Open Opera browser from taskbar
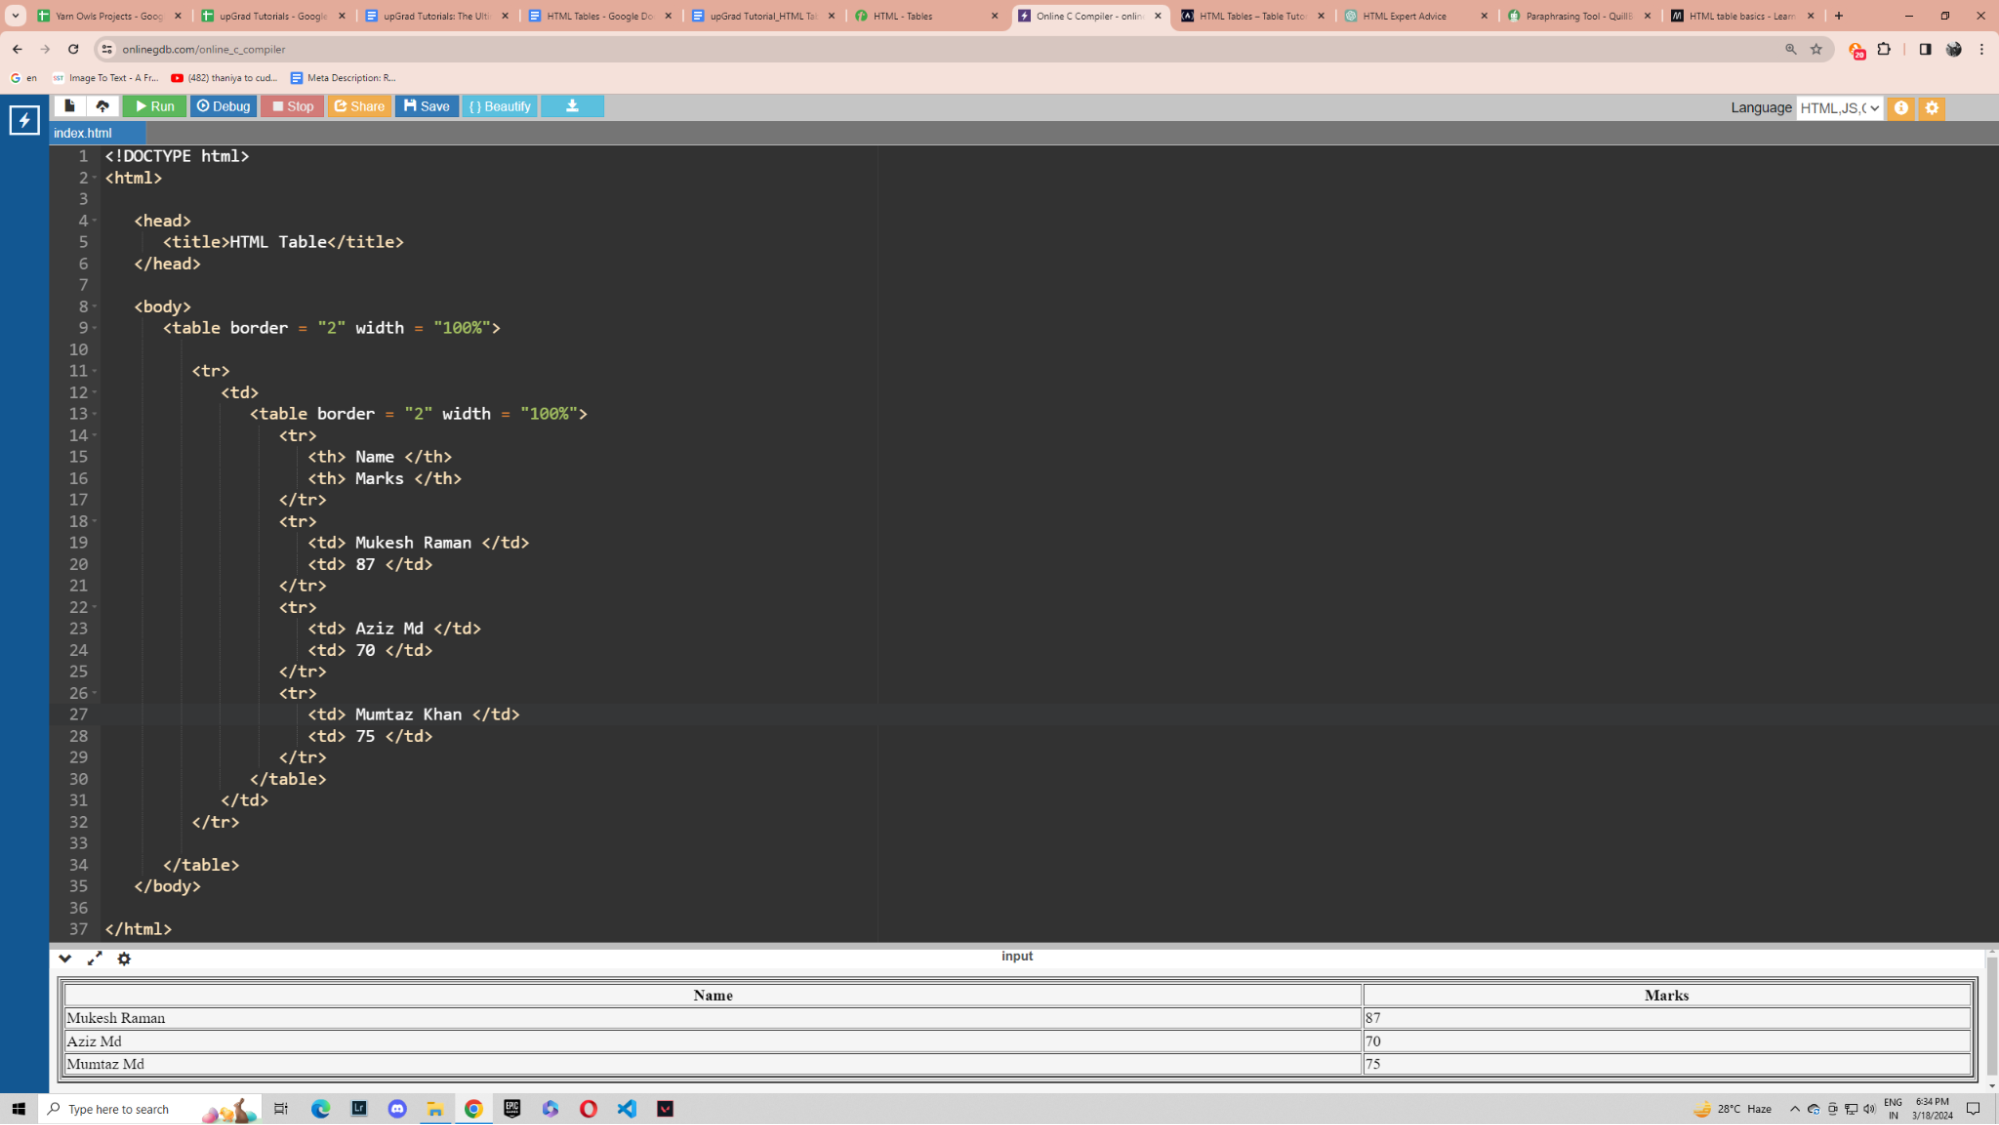 click(589, 1109)
